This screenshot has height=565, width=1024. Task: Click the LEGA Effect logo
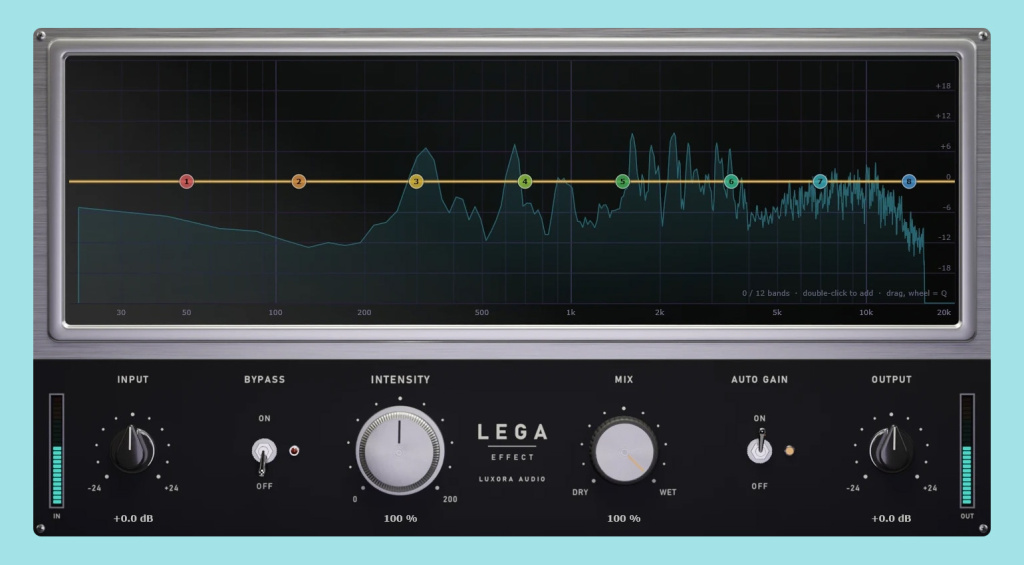513,442
